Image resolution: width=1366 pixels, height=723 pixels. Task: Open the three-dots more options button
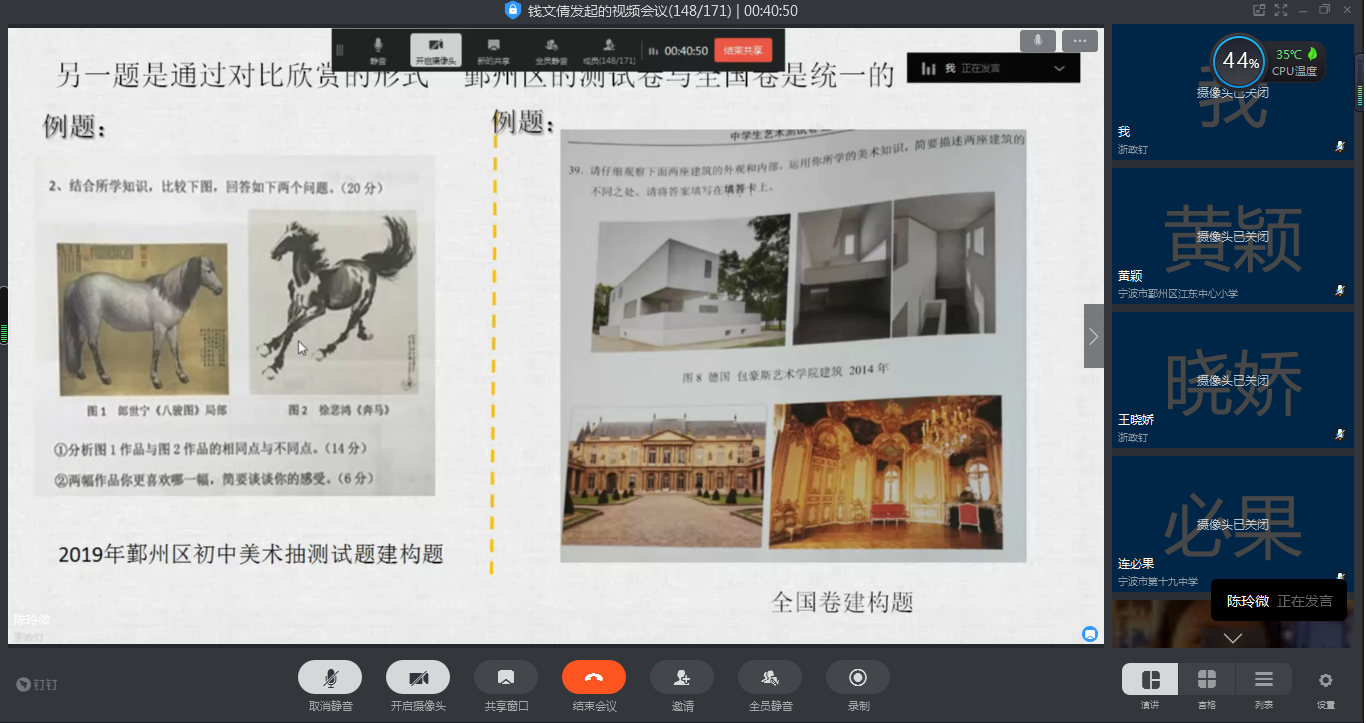click(x=1080, y=41)
